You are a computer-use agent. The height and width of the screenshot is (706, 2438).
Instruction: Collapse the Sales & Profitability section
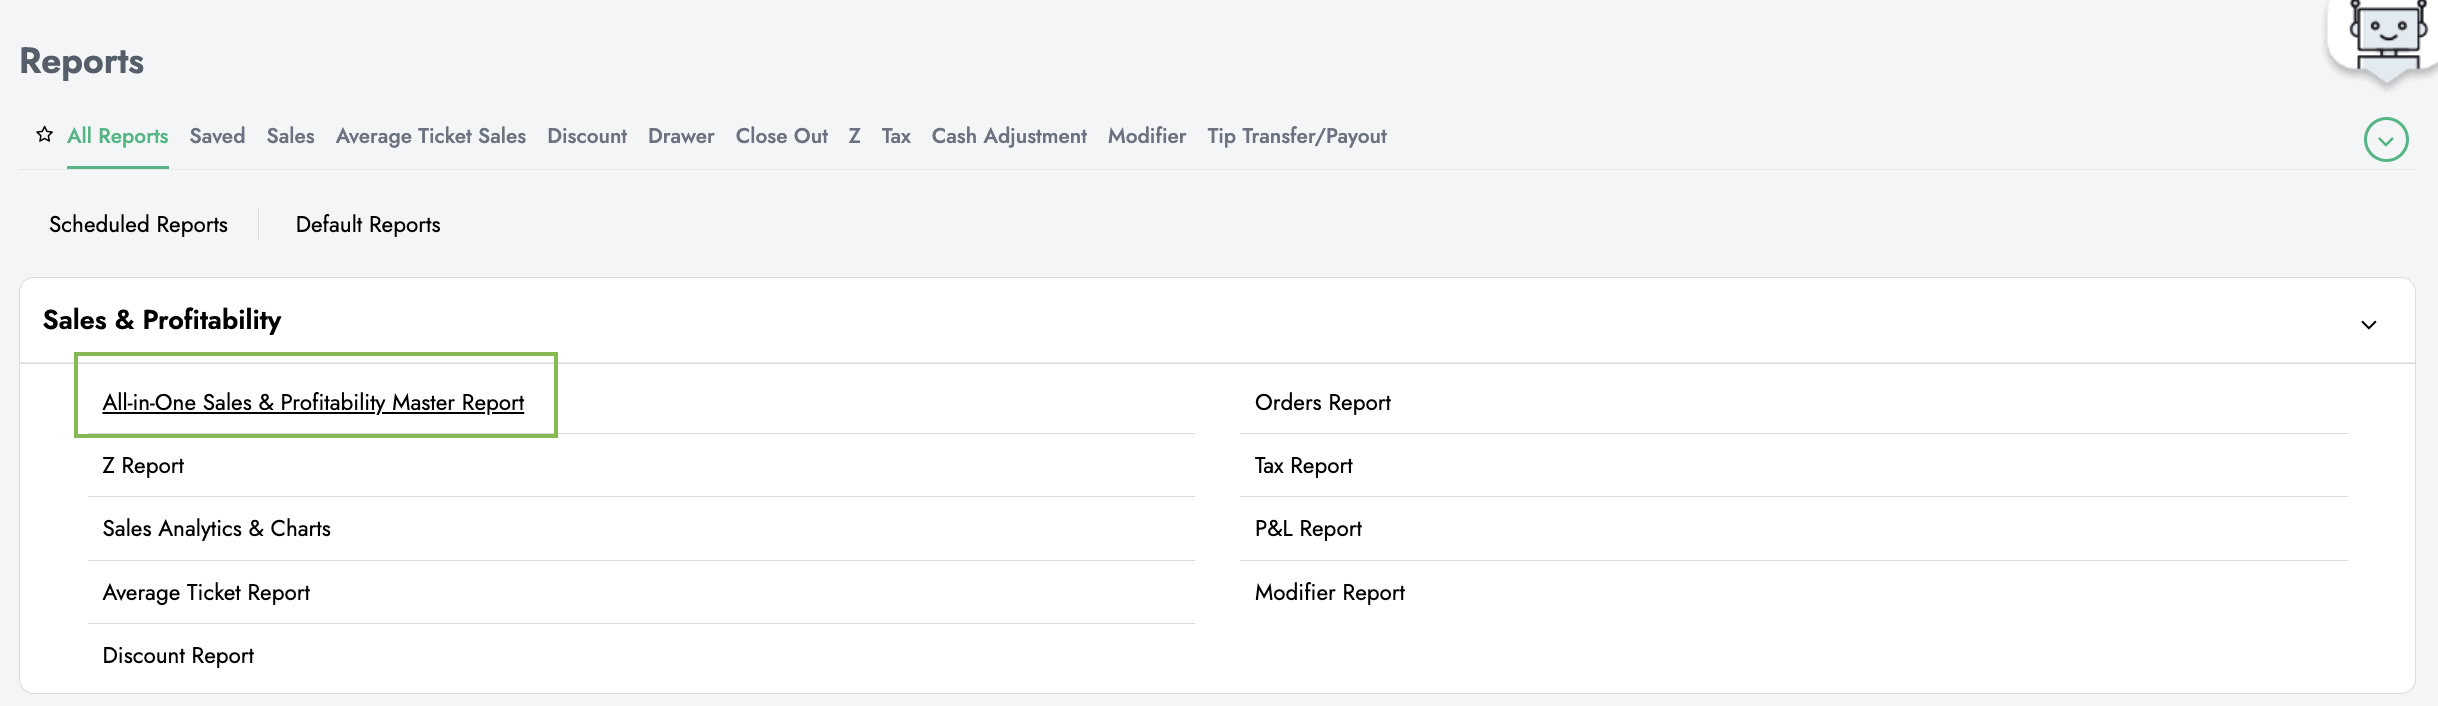point(2368,324)
